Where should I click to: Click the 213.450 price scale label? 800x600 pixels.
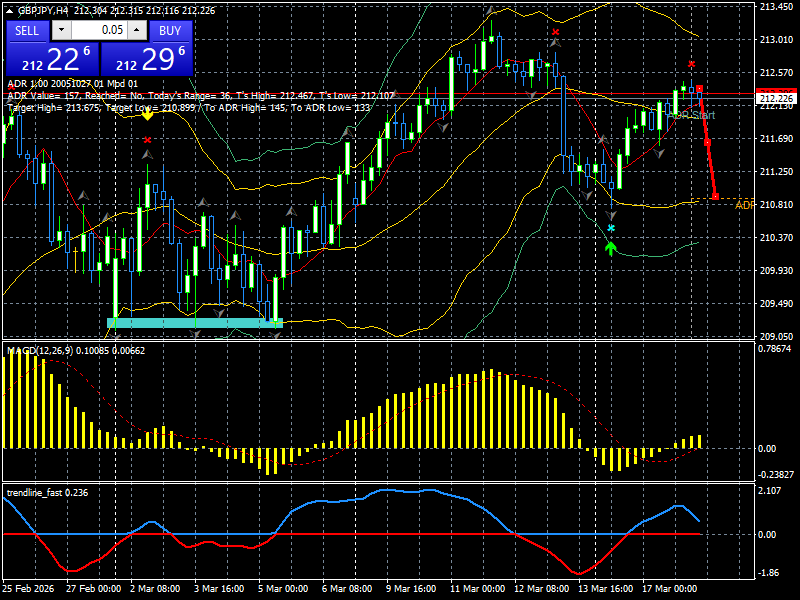pyautogui.click(x=776, y=7)
